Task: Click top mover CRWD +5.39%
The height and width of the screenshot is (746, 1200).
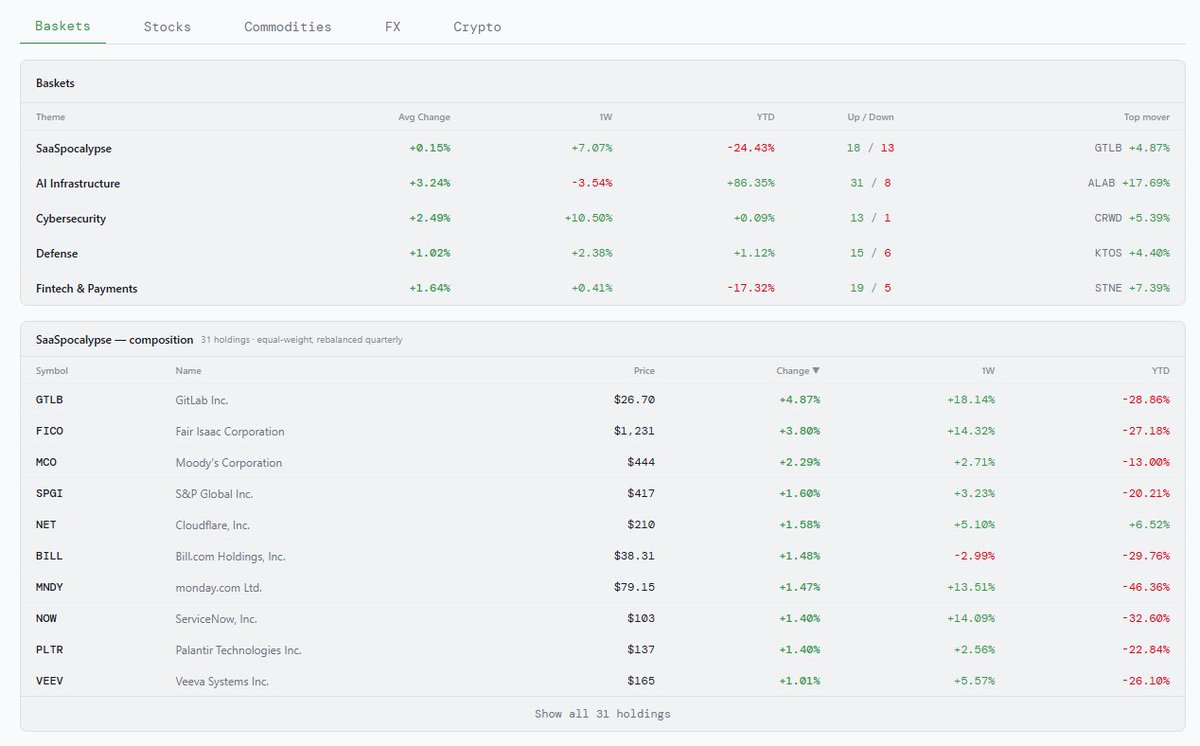Action: (x=1132, y=218)
